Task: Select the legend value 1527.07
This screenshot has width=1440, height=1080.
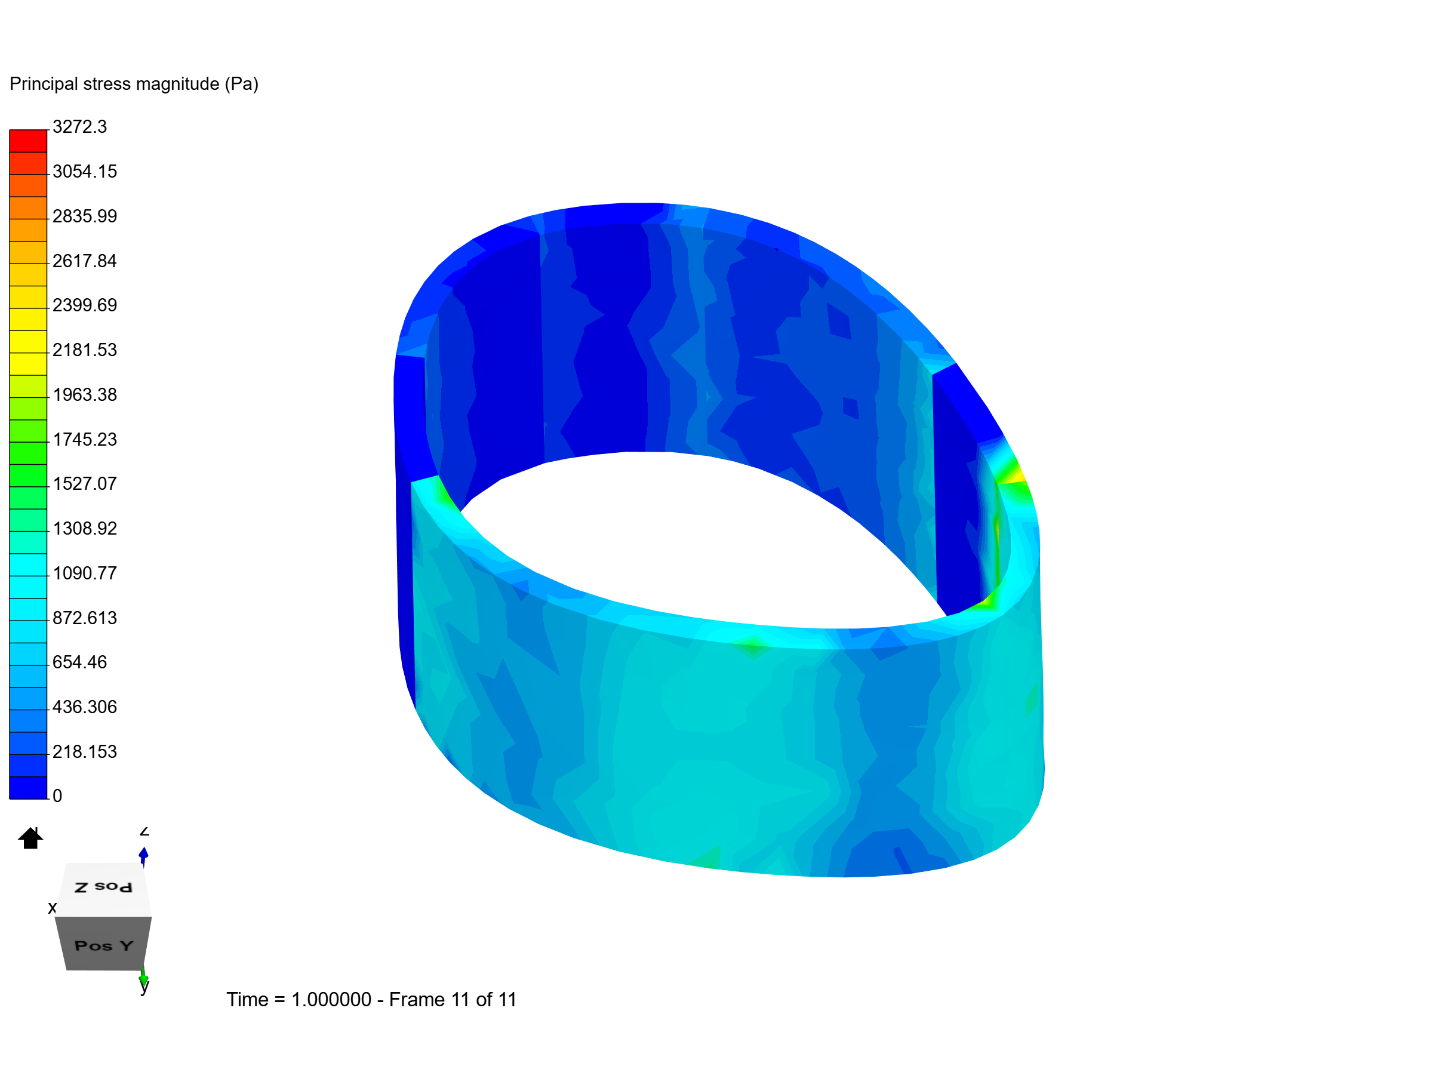Action: click(x=85, y=484)
